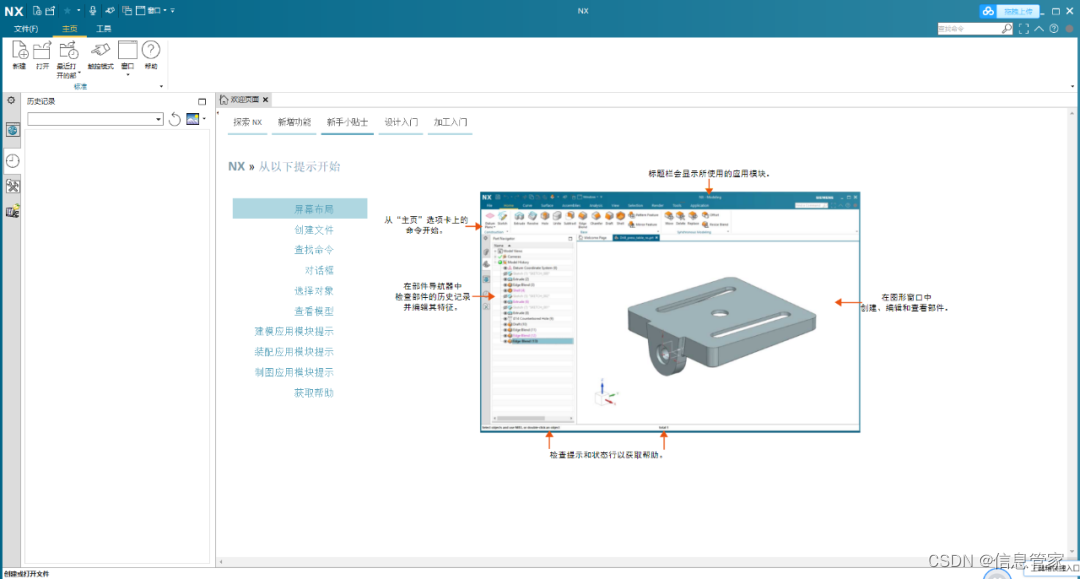
Task: Toggle the full screen bracket icon
Action: pos(1024,29)
